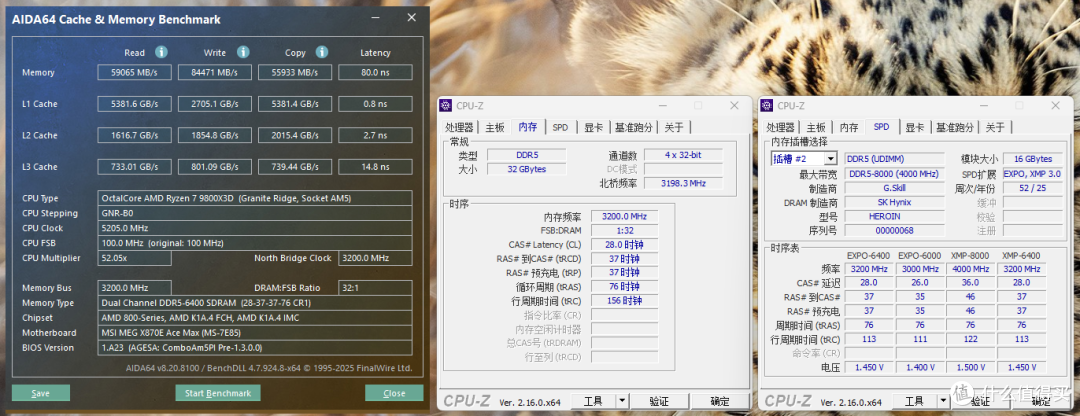Click the CPU-Z logo icon in the memory window title
The image size is (1080, 416).
click(446, 105)
